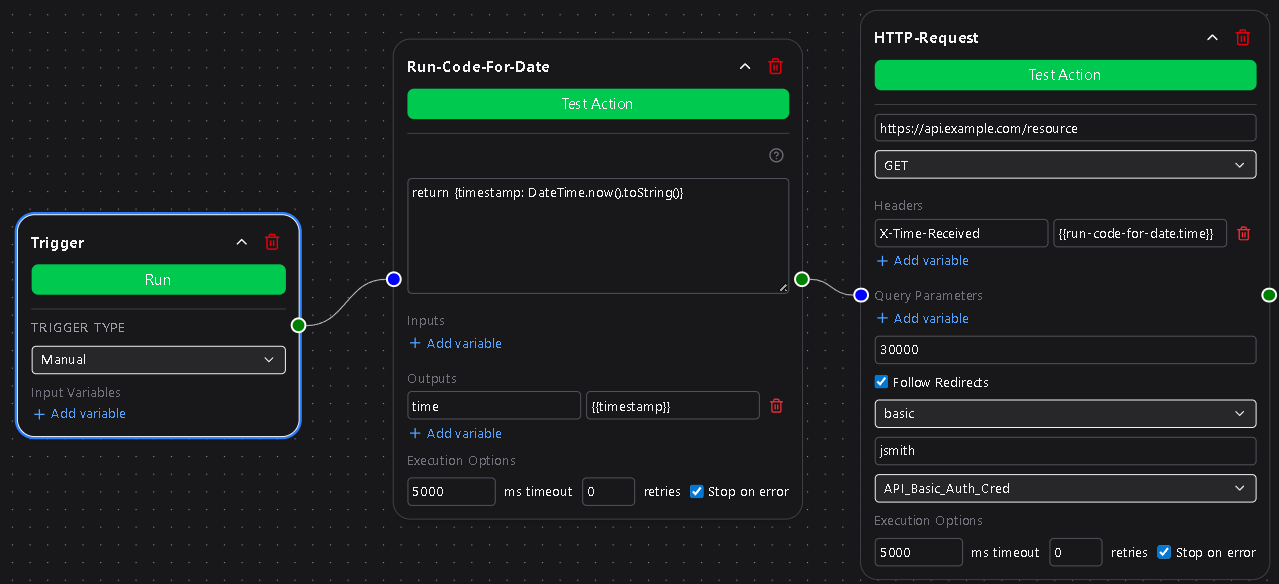
Task: Delete the Trigger node via trash icon
Action: pyautogui.click(x=272, y=242)
